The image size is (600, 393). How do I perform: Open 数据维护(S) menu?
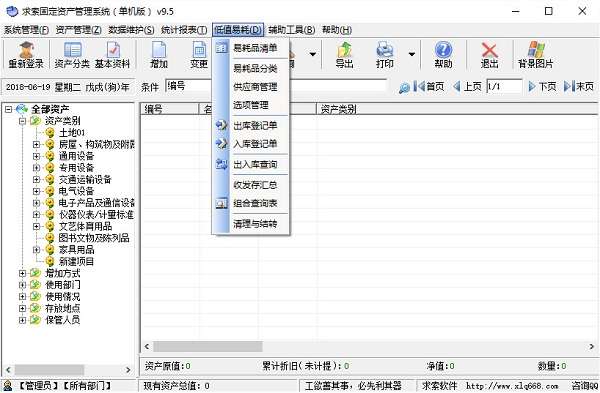point(131,30)
